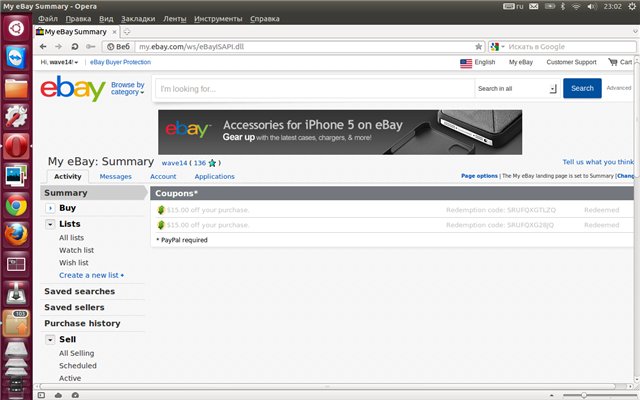
Task: Open System Settings gear-wrench dock icon
Action: tap(16, 116)
